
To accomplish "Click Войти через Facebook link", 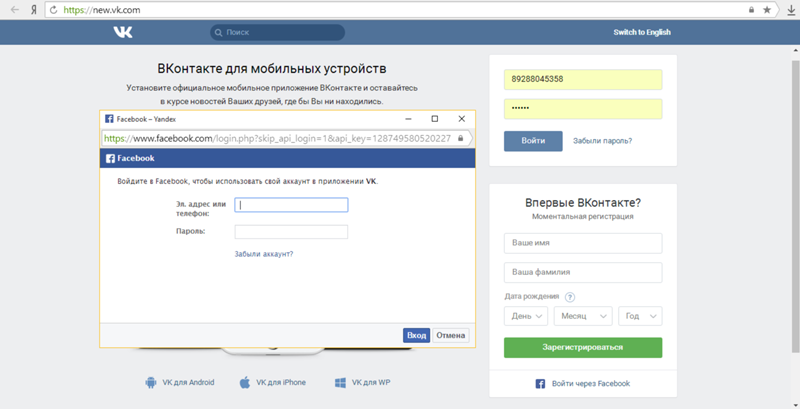I will 591,384.
